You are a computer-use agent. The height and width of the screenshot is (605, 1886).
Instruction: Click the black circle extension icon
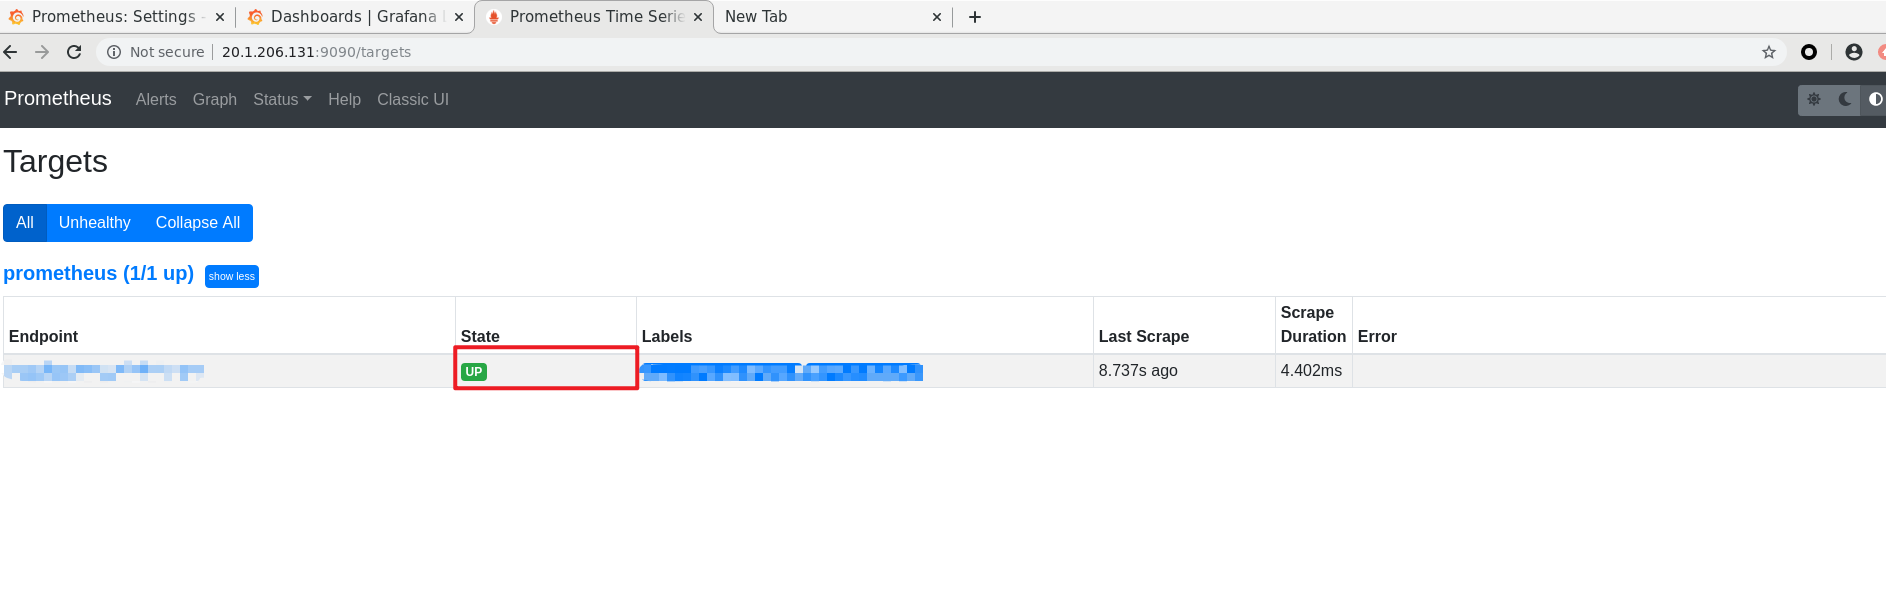[1809, 52]
